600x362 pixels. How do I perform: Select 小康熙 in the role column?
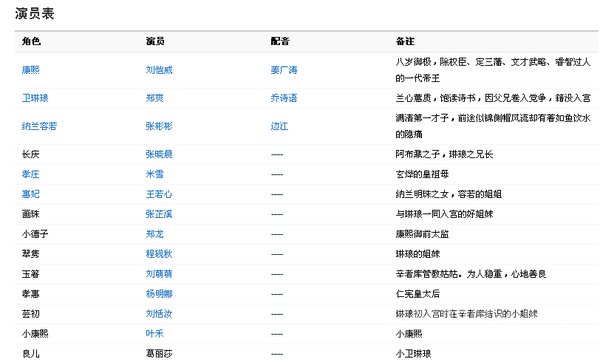[x=35, y=334]
